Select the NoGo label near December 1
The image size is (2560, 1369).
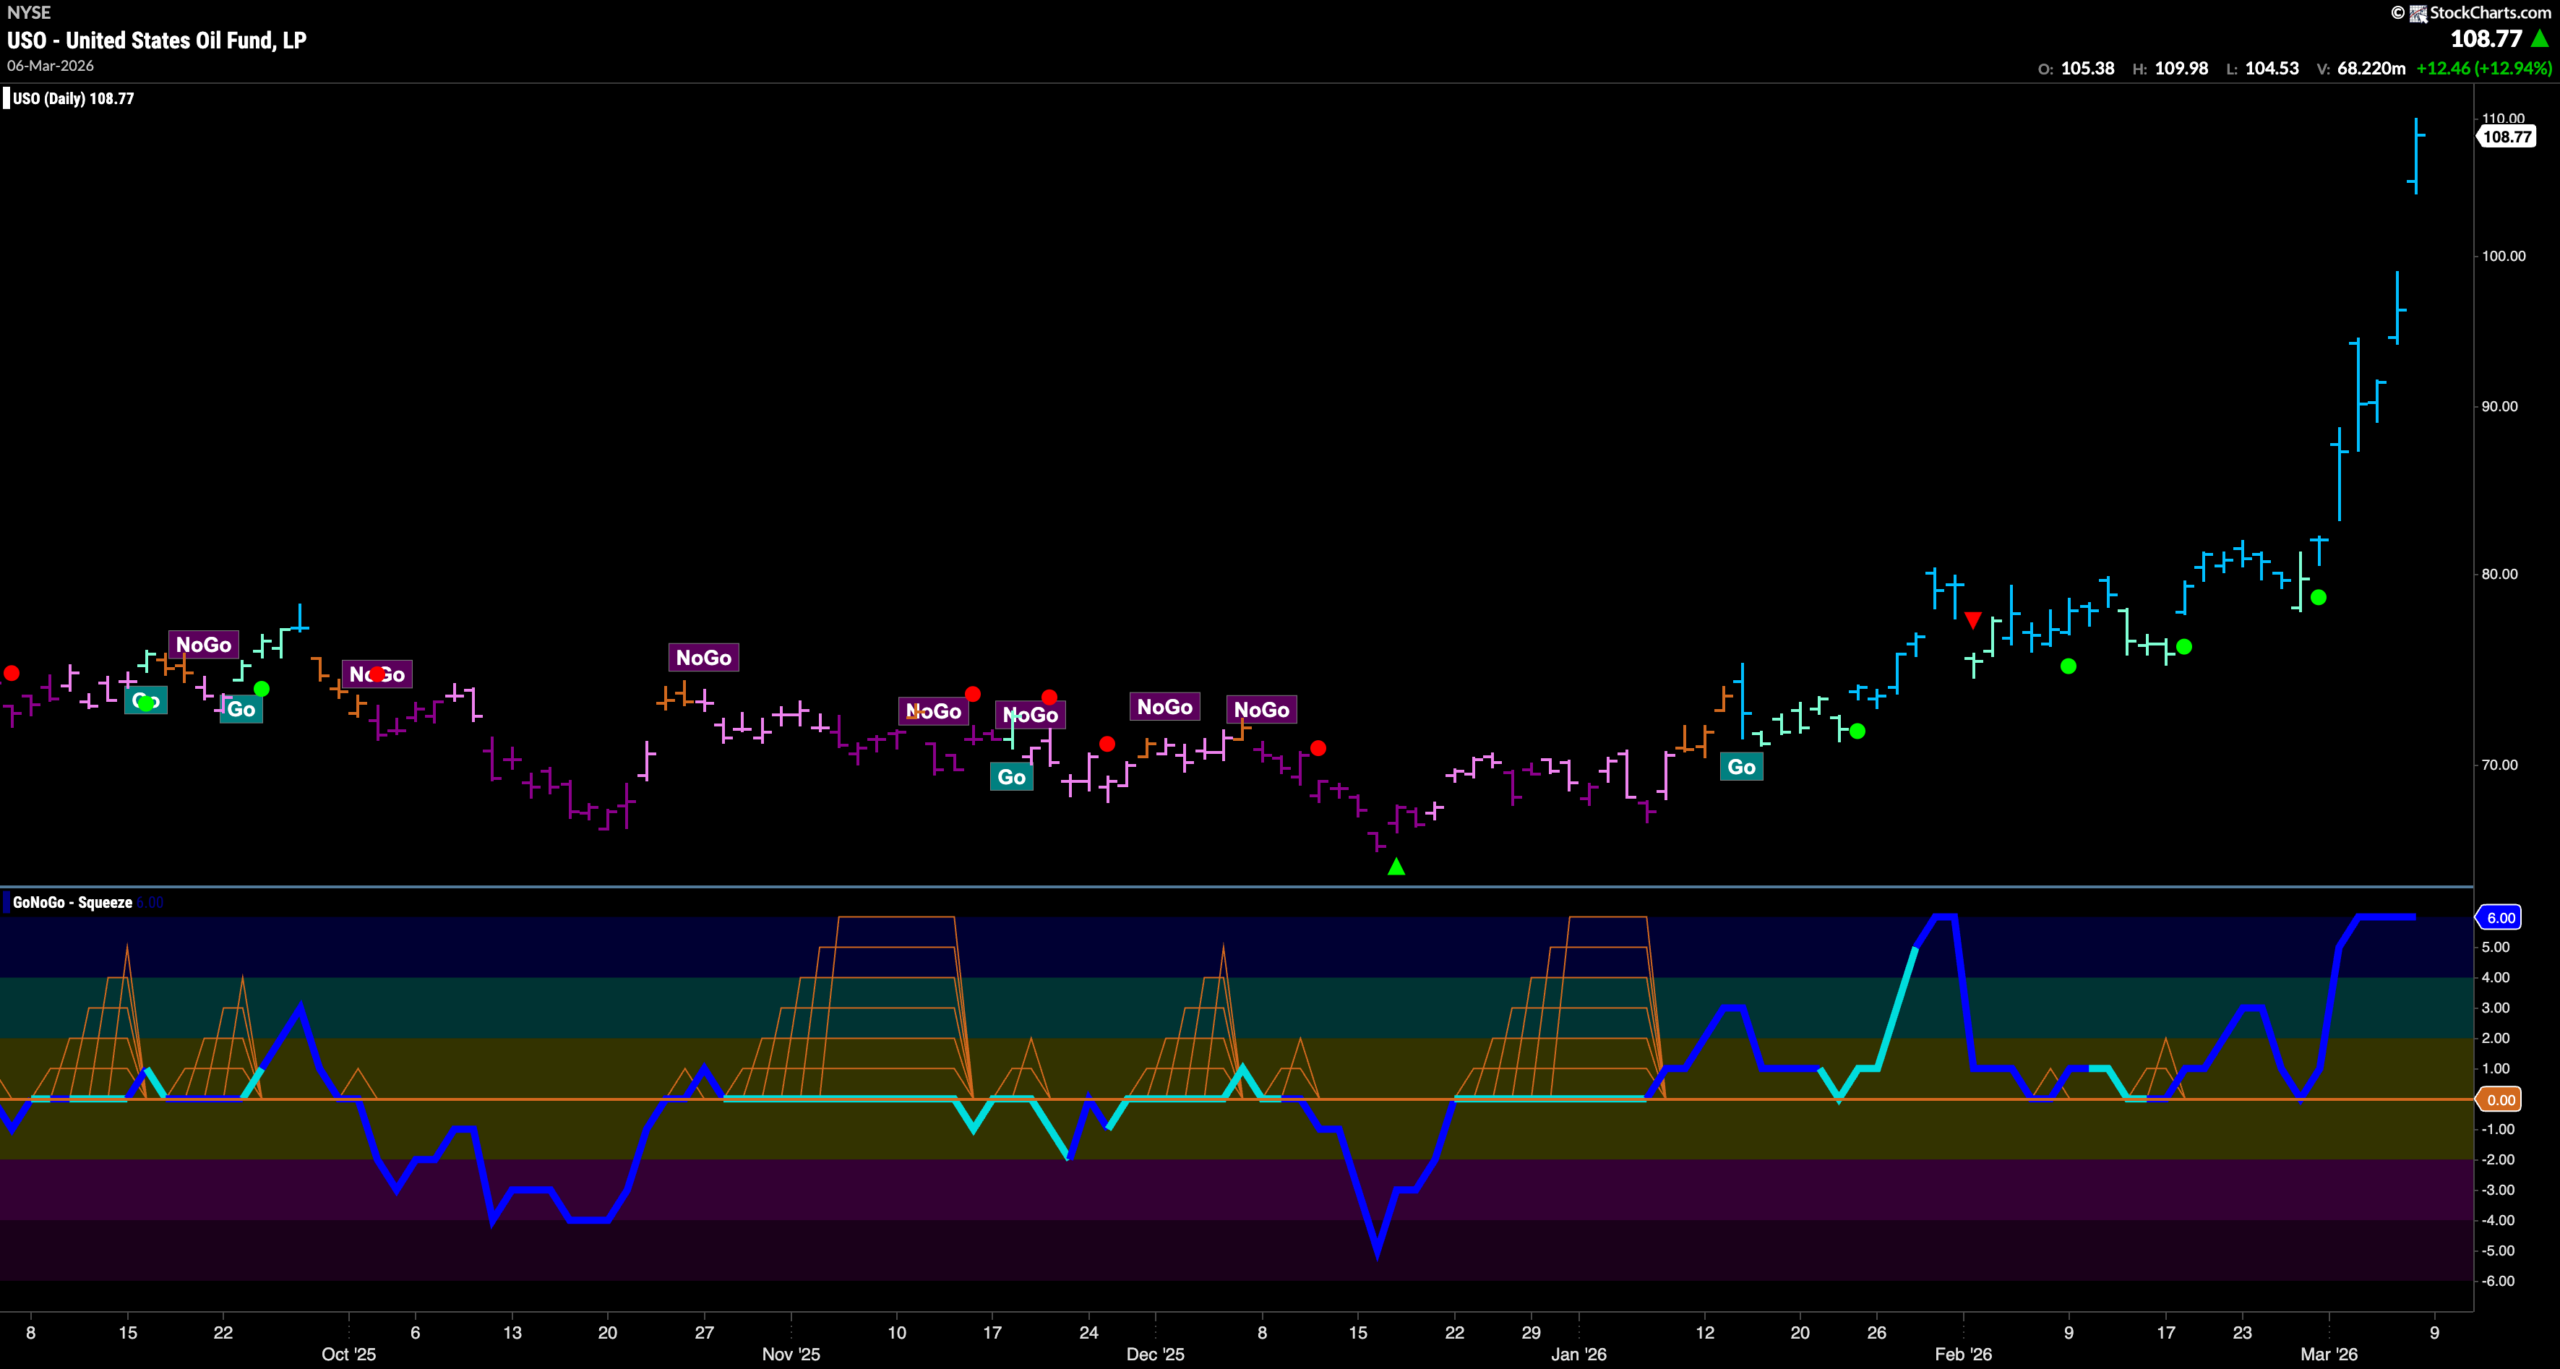click(x=1165, y=707)
